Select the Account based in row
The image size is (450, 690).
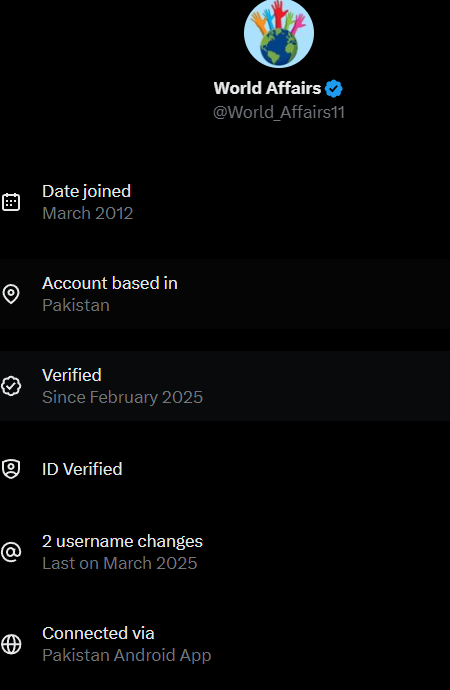225,294
